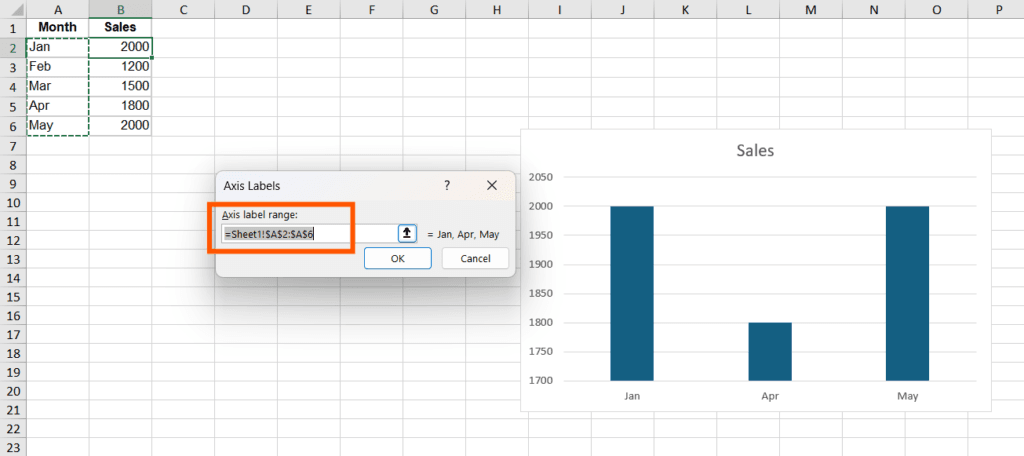The width and height of the screenshot is (1024, 456).
Task: Select column B header
Action: point(120,9)
